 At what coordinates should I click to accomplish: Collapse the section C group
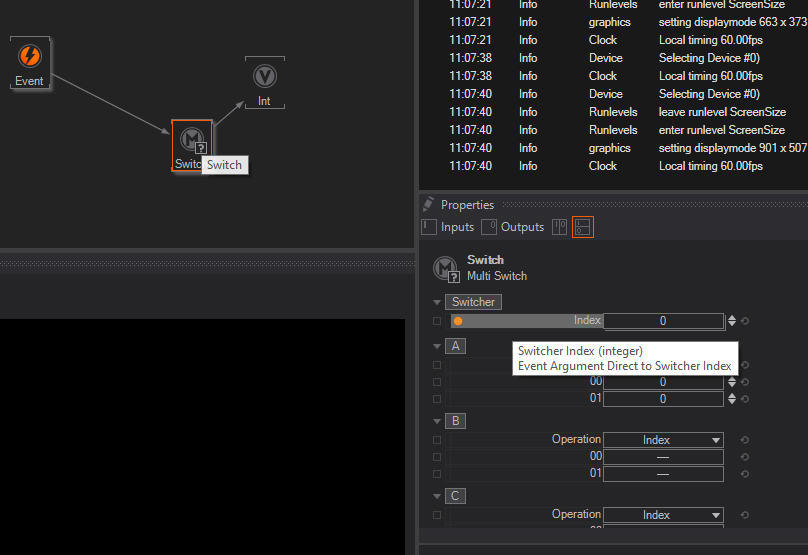click(x=437, y=496)
